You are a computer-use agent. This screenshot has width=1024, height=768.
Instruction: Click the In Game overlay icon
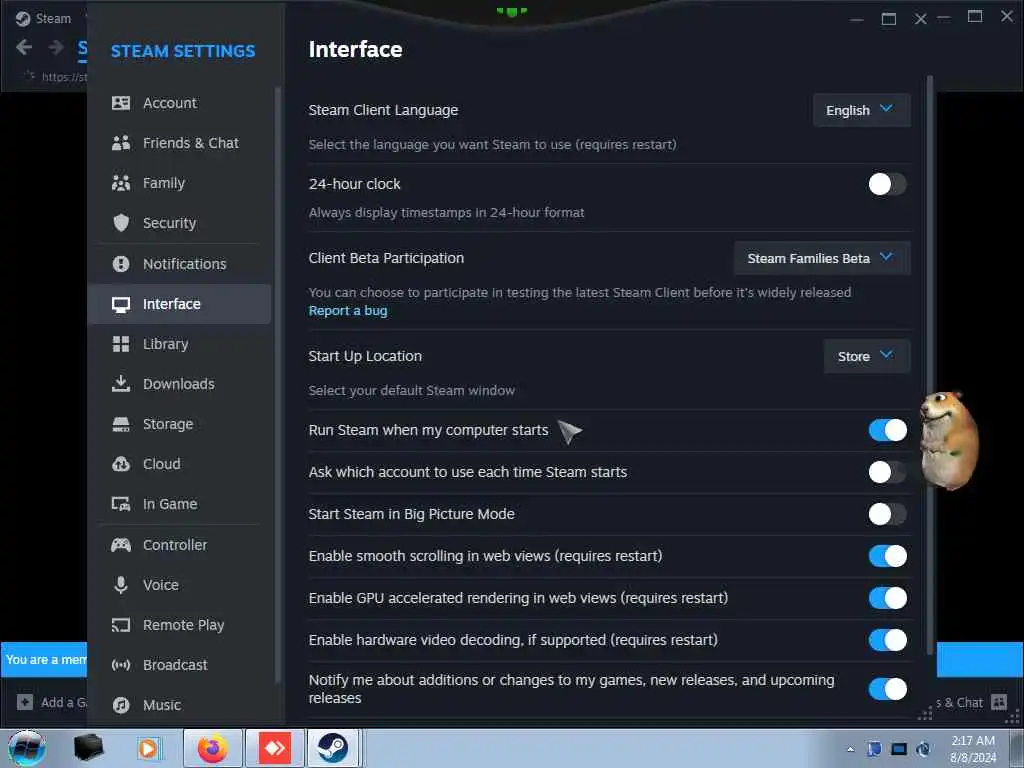click(x=121, y=504)
